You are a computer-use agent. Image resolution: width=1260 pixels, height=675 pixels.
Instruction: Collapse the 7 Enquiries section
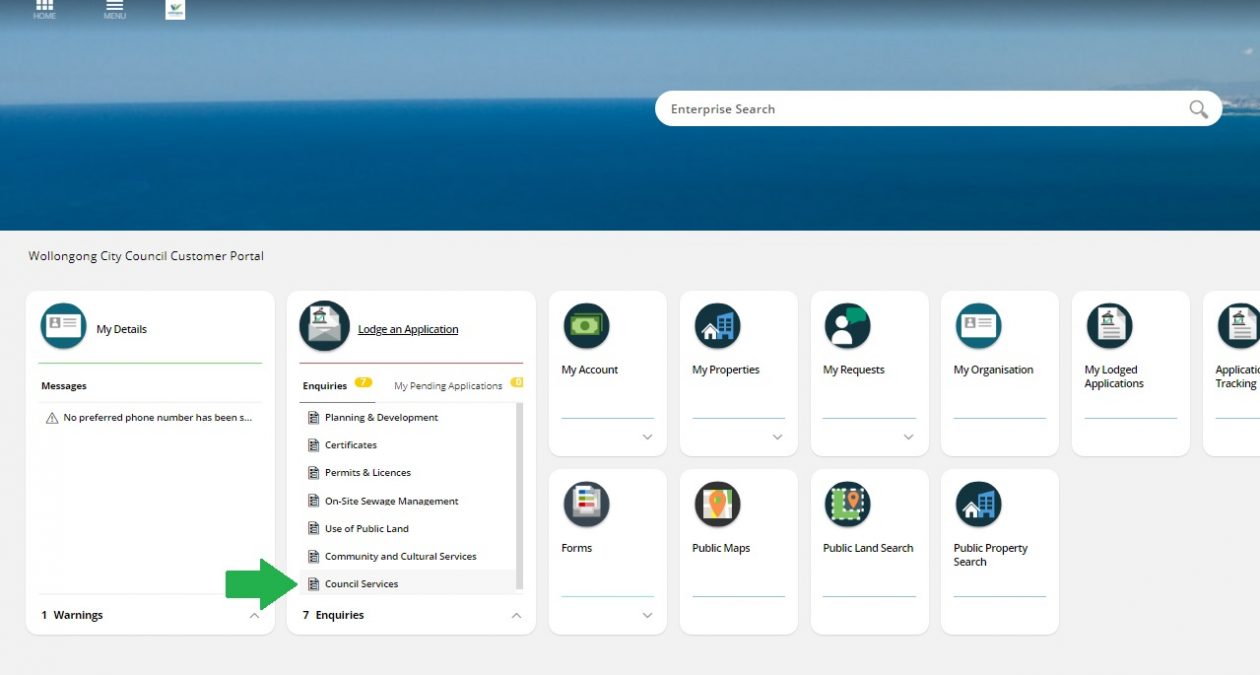[516, 616]
